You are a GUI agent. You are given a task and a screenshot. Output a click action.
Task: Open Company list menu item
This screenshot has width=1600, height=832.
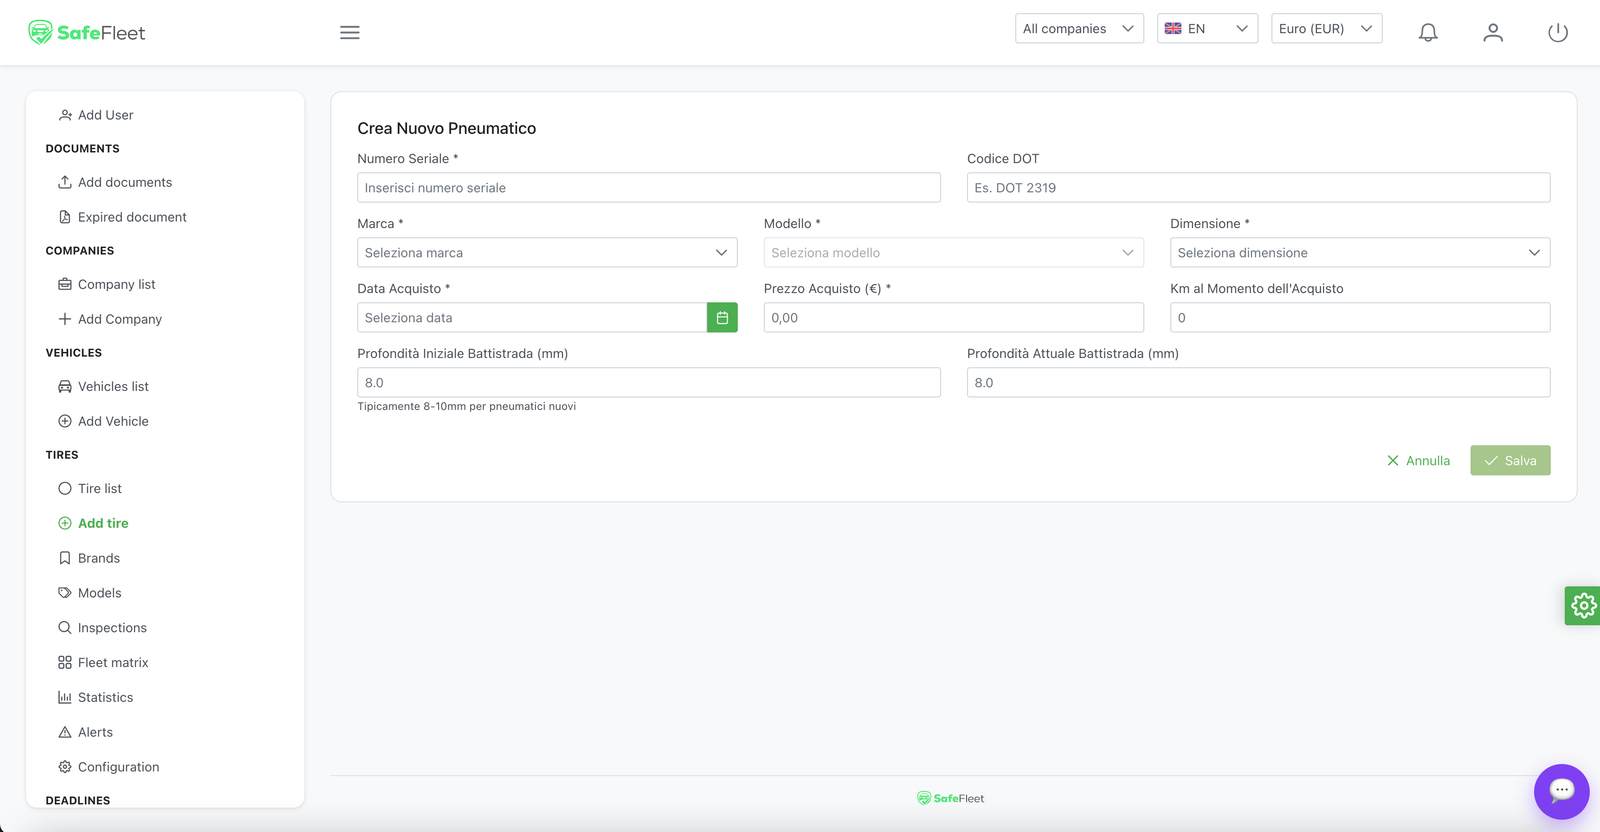click(116, 284)
